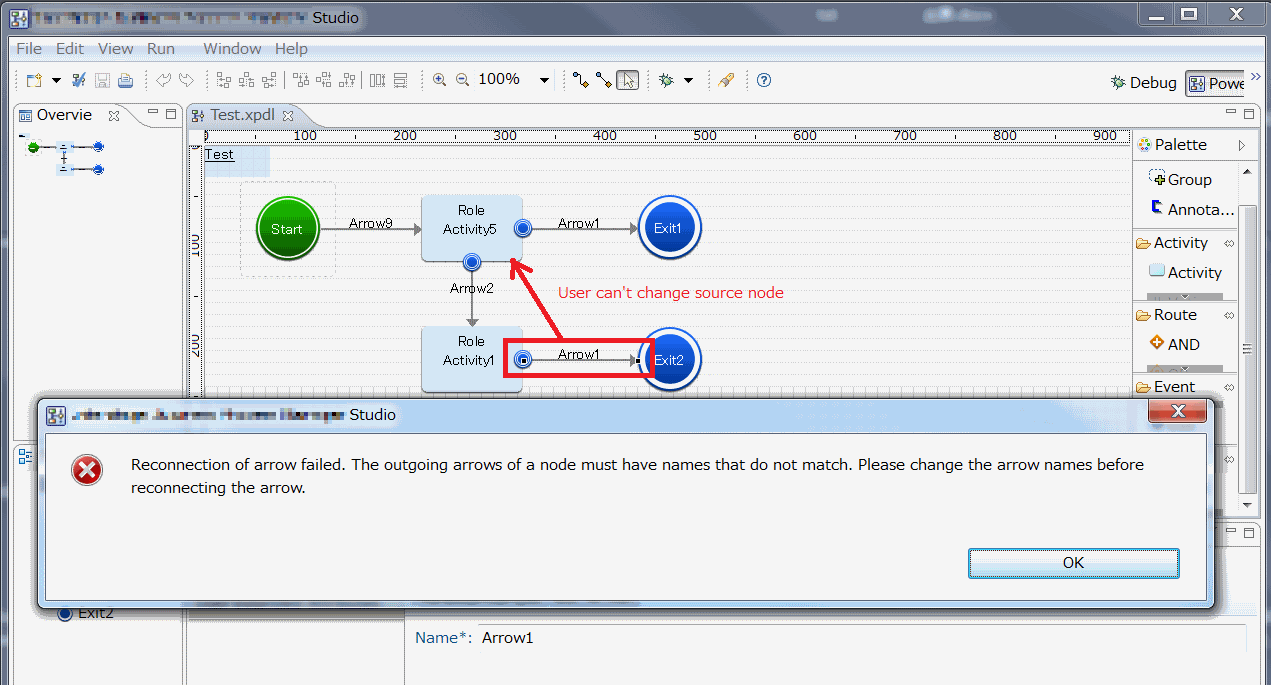Click the Zoom In magnifier icon
This screenshot has height=685, width=1271.
tap(440, 80)
